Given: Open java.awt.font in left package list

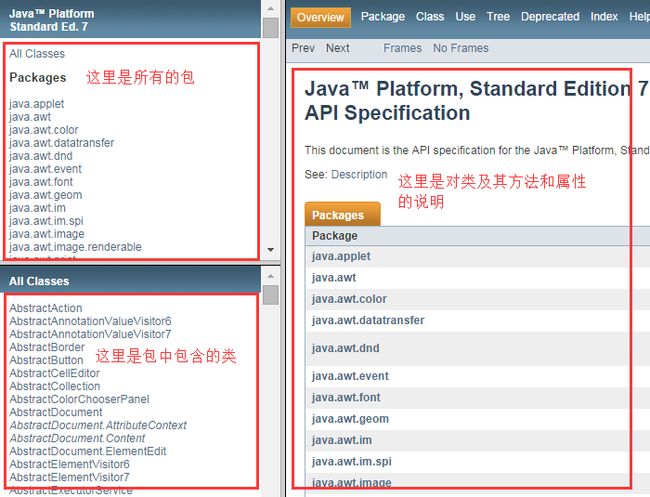Looking at the screenshot, I should click(41, 182).
